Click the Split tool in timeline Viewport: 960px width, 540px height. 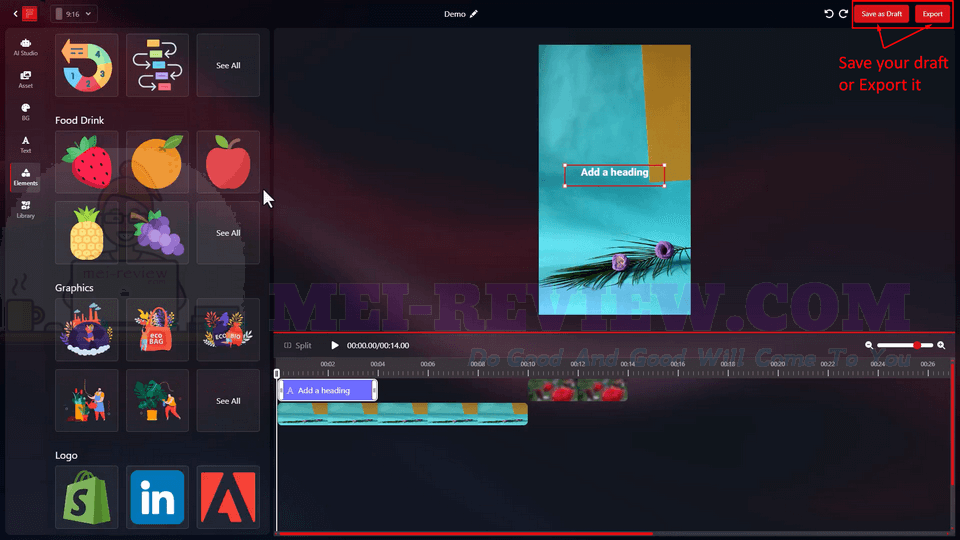coord(298,345)
